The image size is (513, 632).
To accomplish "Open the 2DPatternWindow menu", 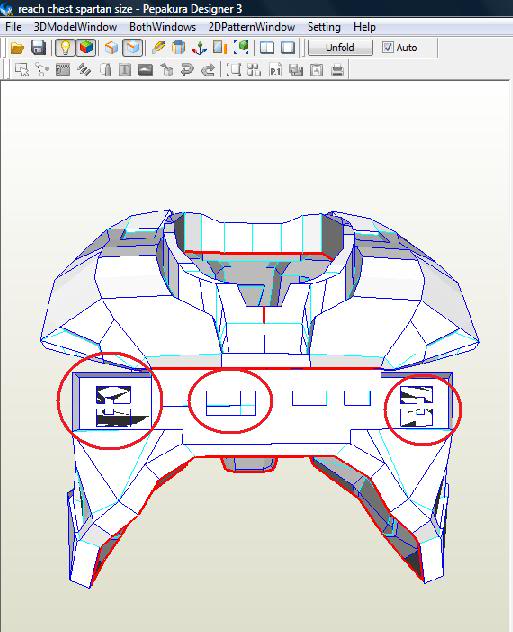I will (252, 27).
